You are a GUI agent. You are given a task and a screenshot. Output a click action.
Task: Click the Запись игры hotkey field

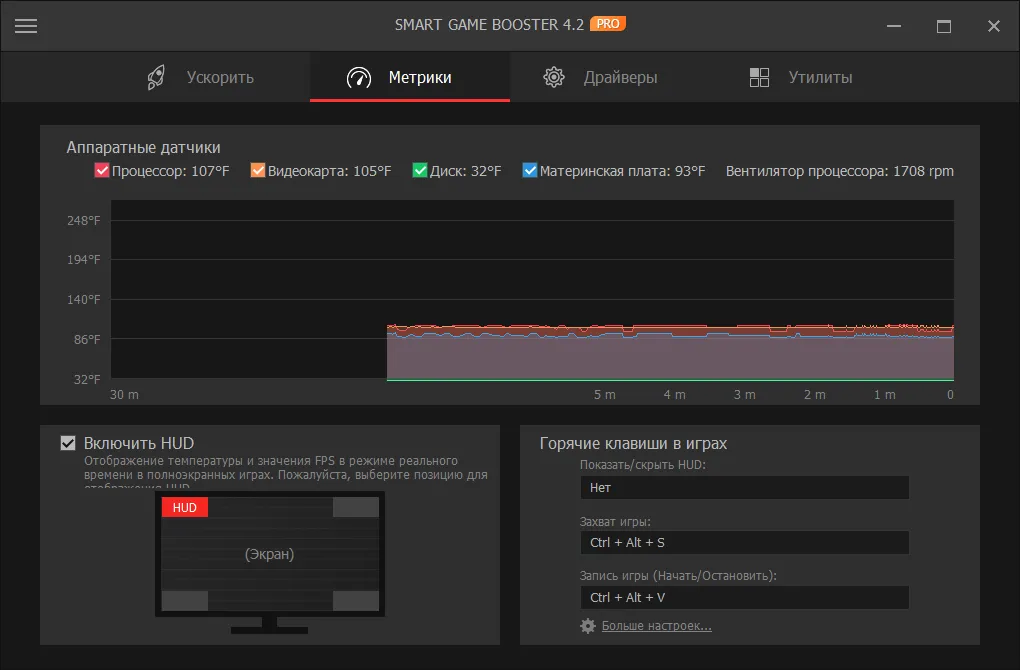pos(743,598)
